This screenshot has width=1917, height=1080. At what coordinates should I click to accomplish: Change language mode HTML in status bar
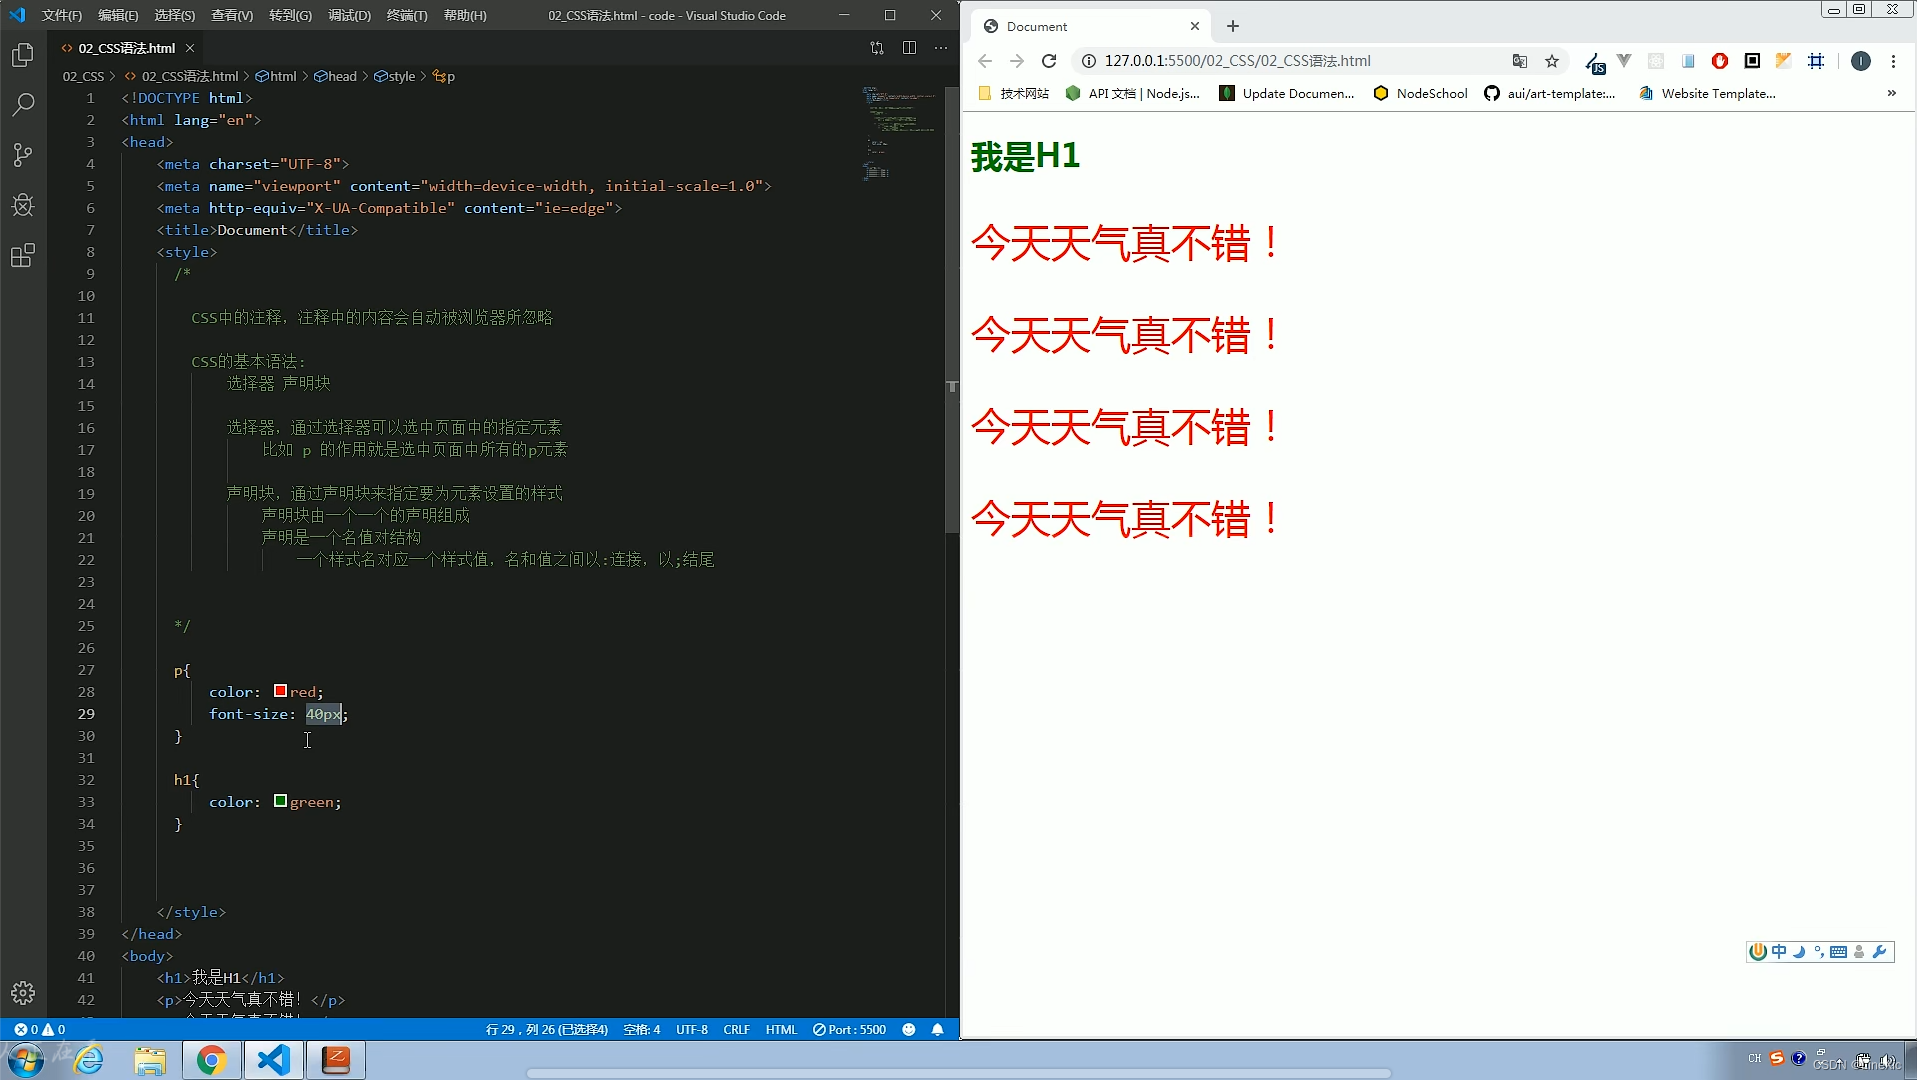coord(781,1029)
